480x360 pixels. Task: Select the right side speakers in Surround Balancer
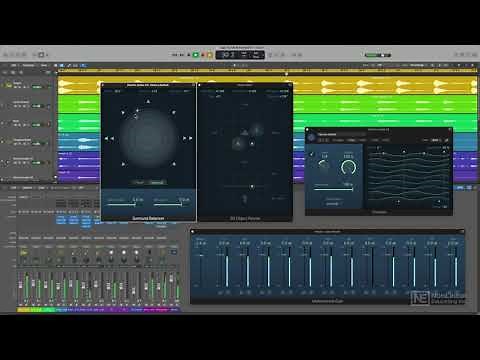click(x=187, y=138)
